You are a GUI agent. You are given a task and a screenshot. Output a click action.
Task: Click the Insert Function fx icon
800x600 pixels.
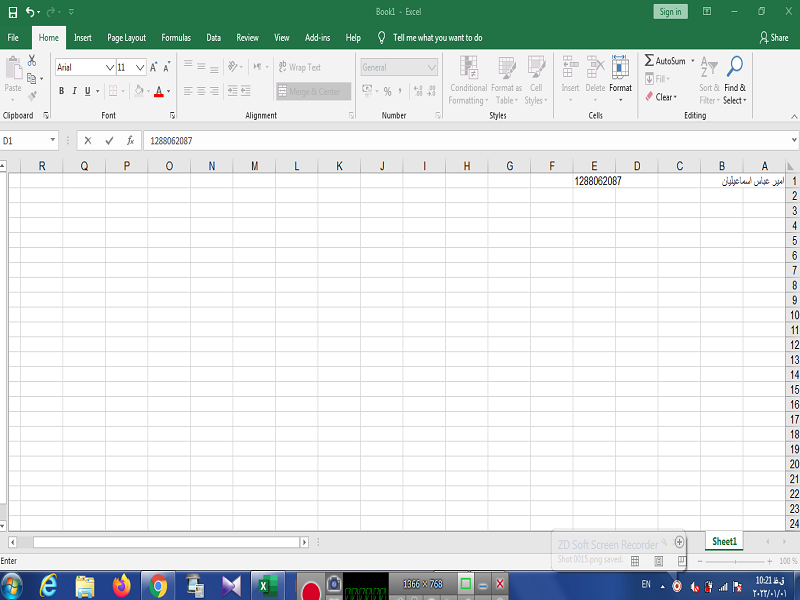(x=131, y=141)
